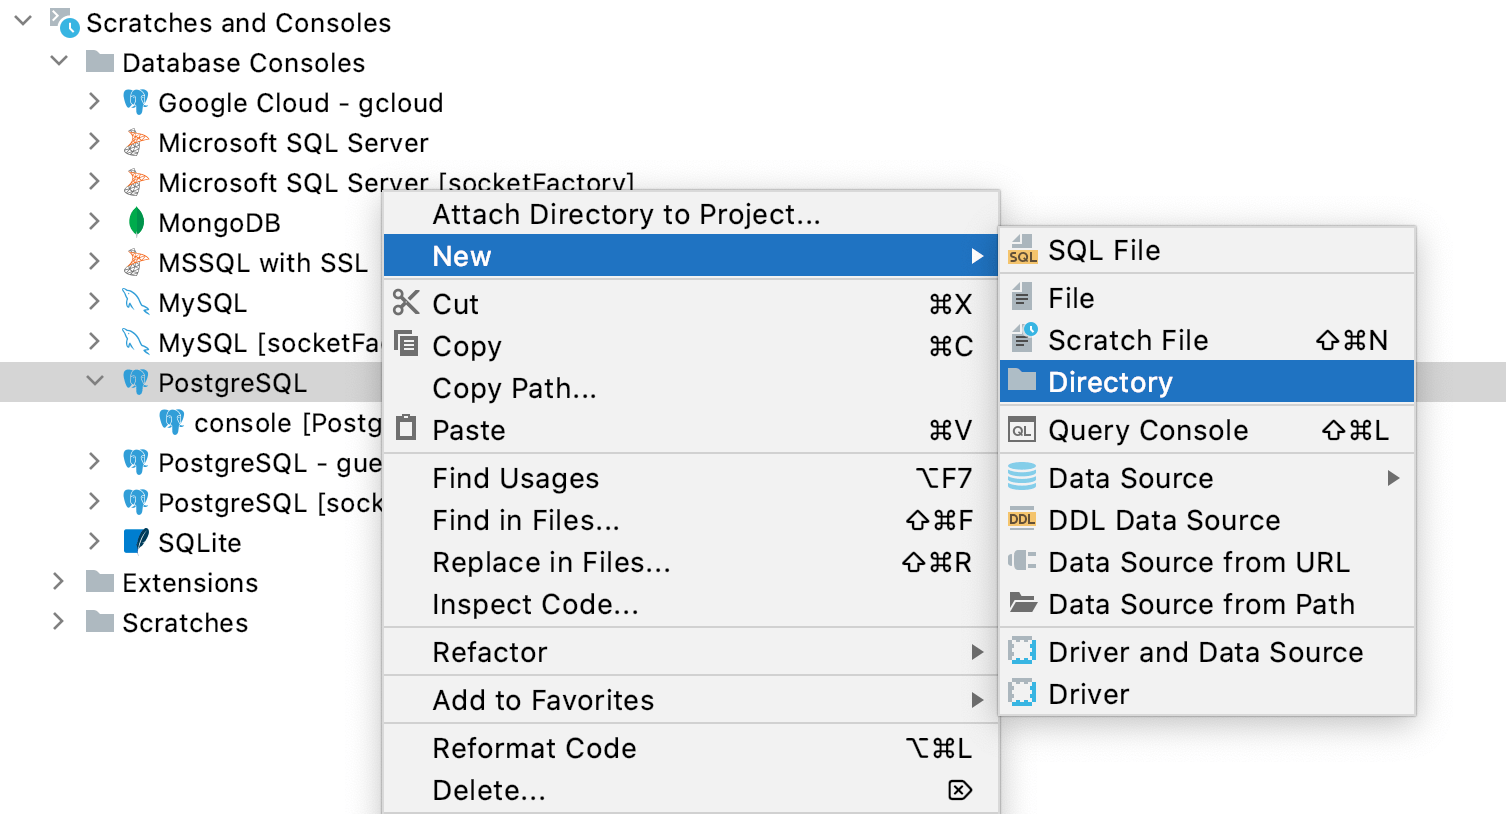This screenshot has height=814, width=1506.
Task: Select Driver and Data Source option
Action: click(x=1205, y=652)
